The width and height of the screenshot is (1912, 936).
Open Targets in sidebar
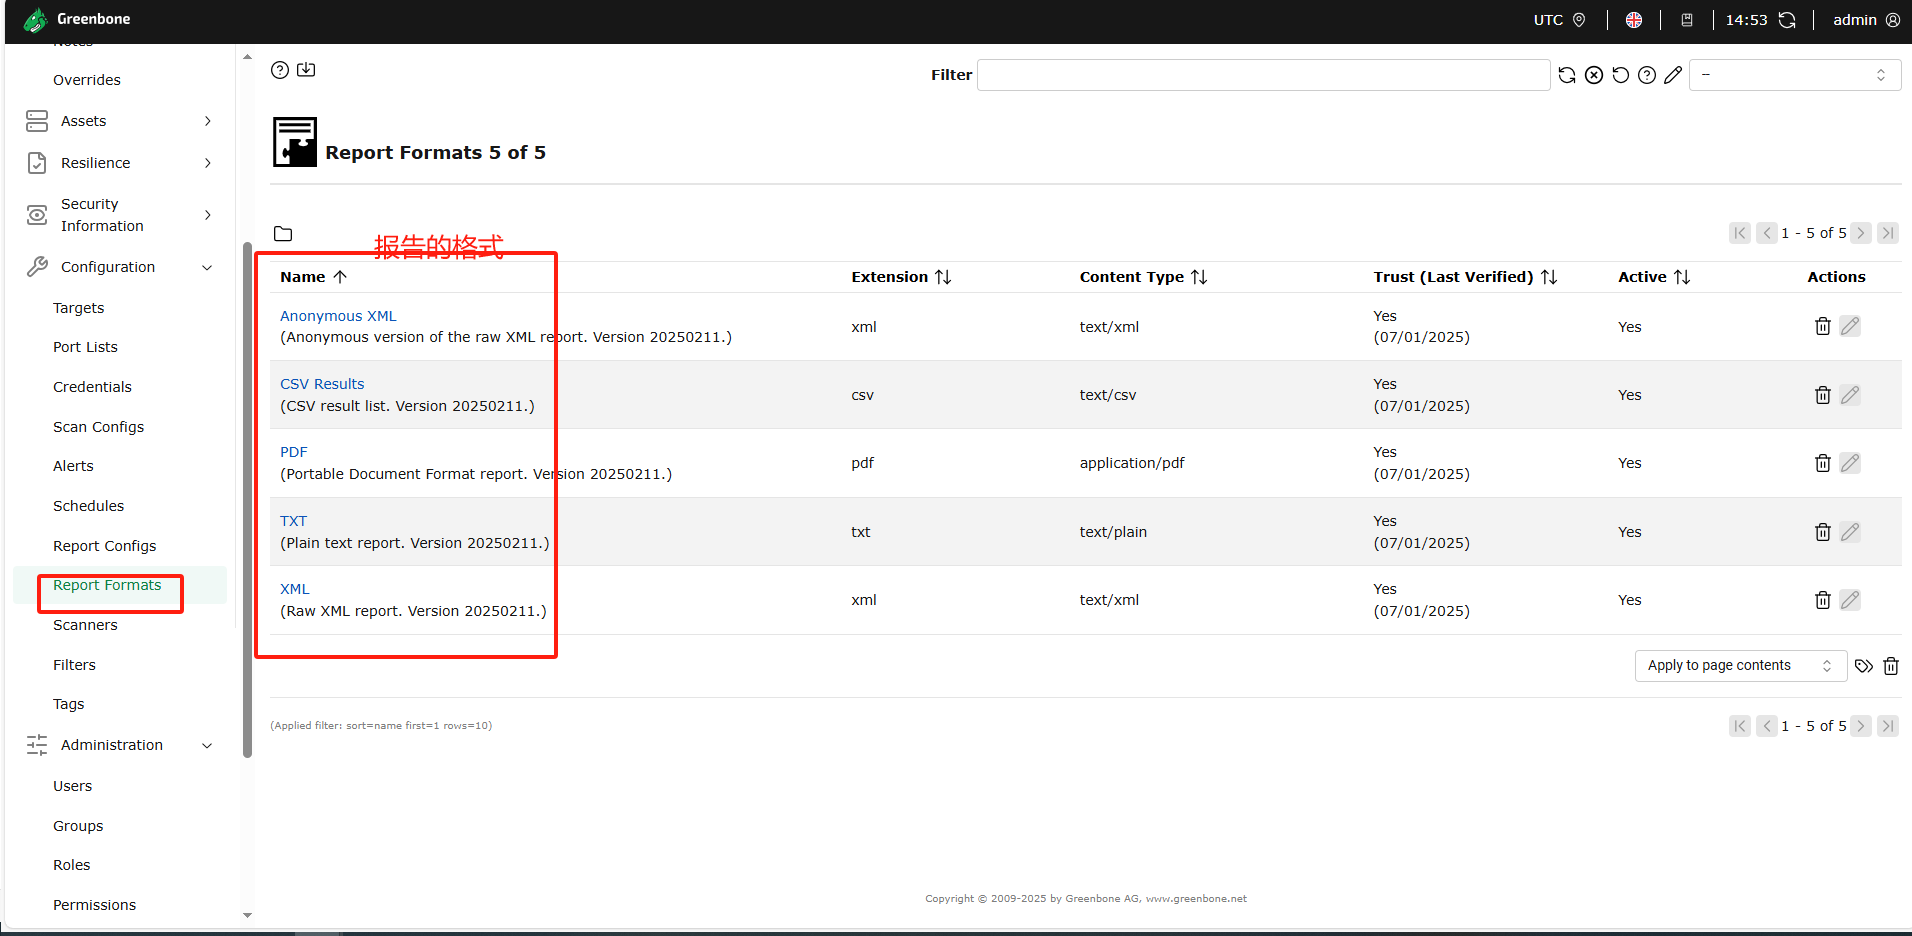(x=79, y=308)
